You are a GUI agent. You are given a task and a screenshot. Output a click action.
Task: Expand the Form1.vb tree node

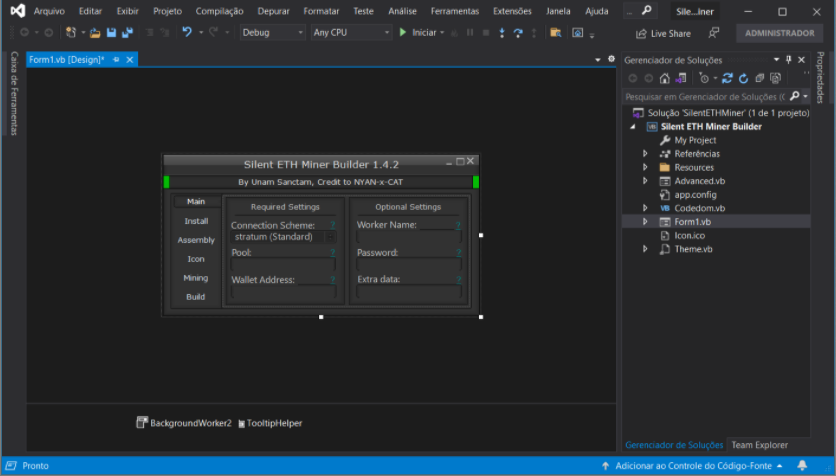645,221
